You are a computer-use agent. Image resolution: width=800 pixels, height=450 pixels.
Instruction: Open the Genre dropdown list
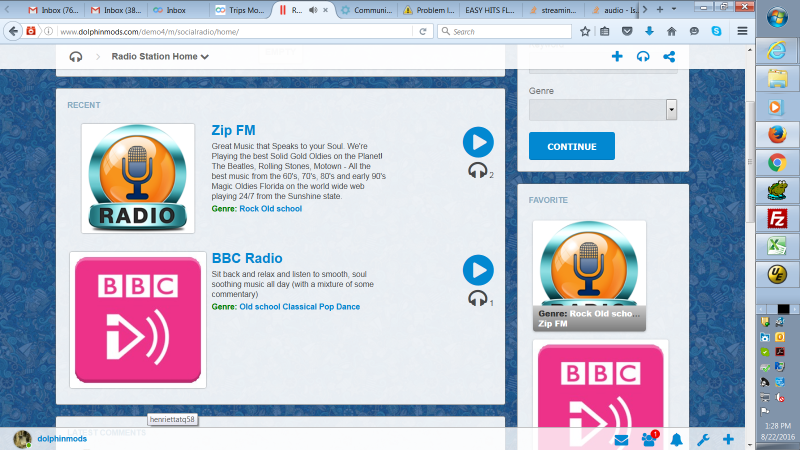(603, 110)
